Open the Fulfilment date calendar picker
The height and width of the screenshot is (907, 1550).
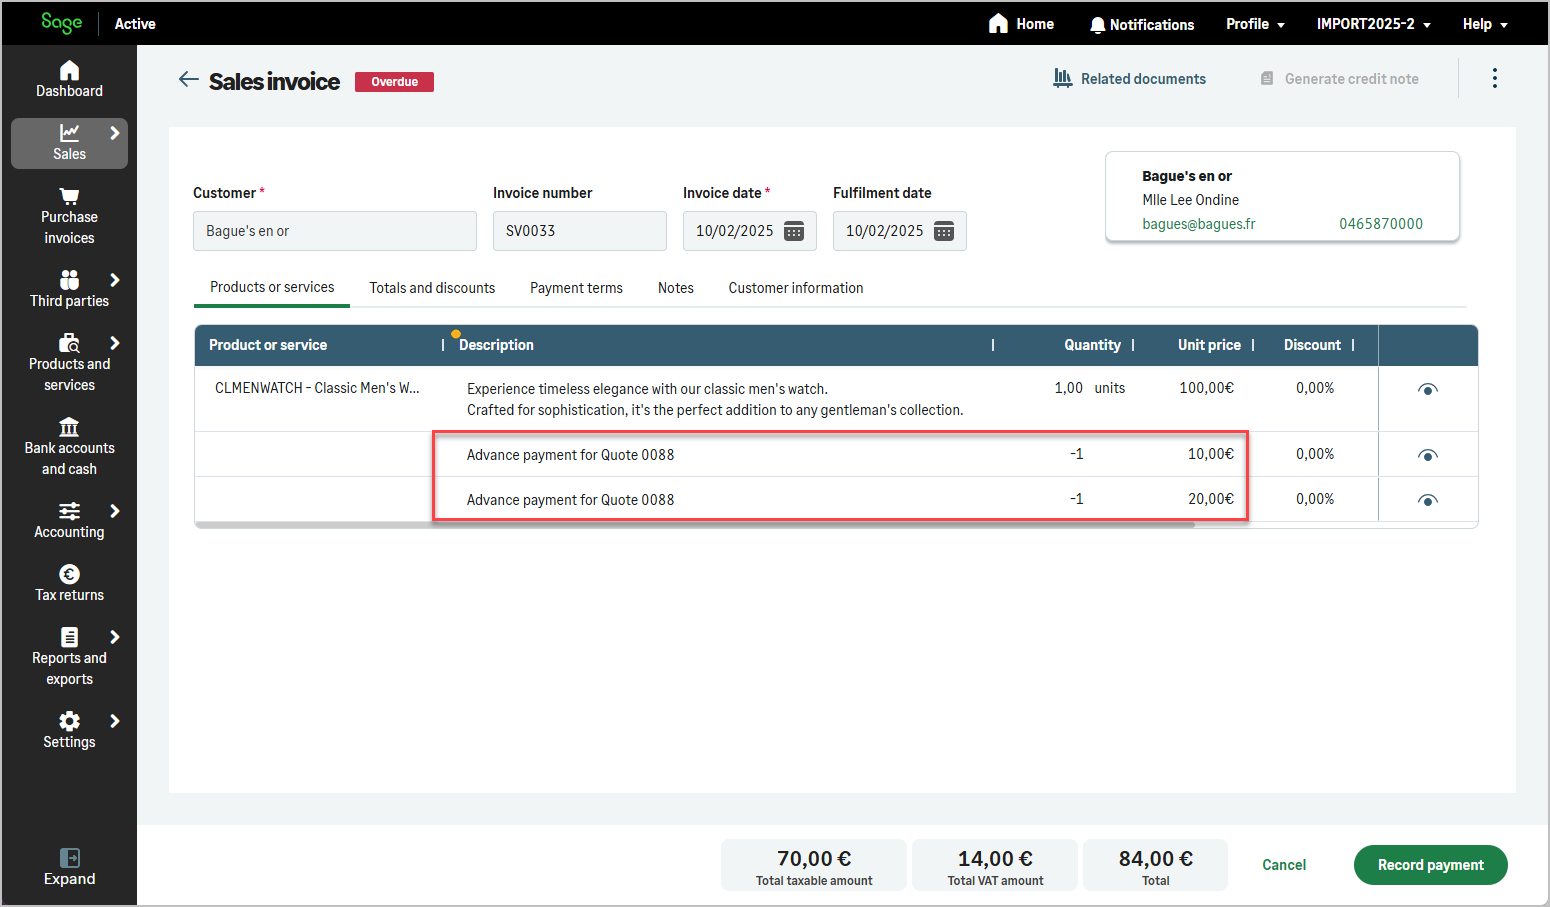(x=944, y=231)
